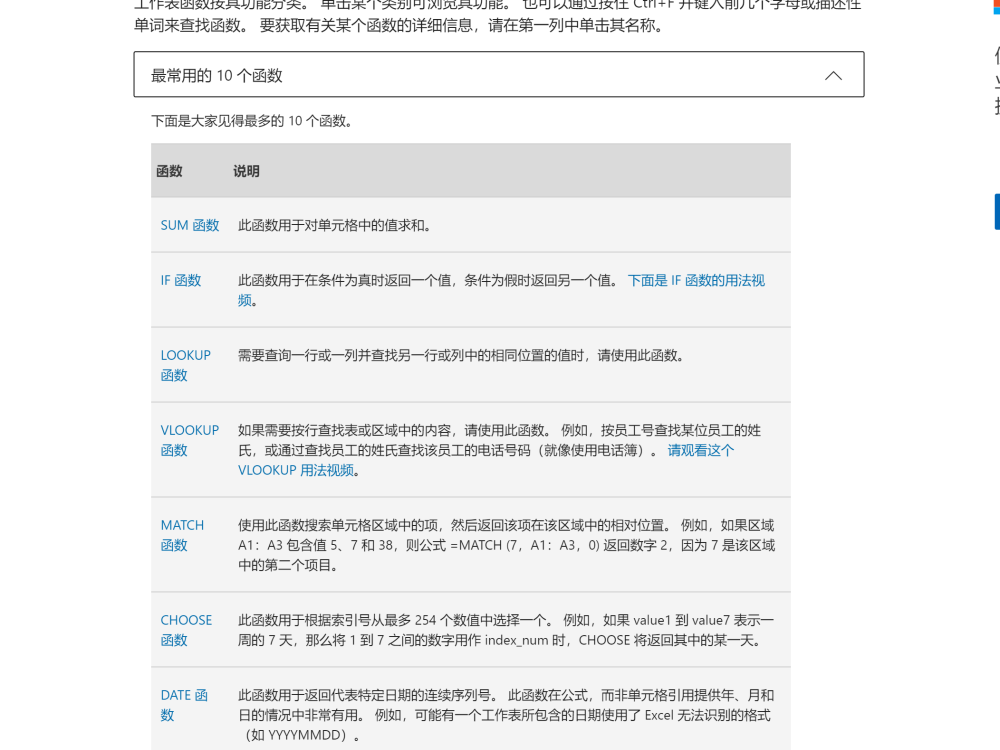Click description 此函数用于对单元格中的值求和。

(x=334, y=225)
